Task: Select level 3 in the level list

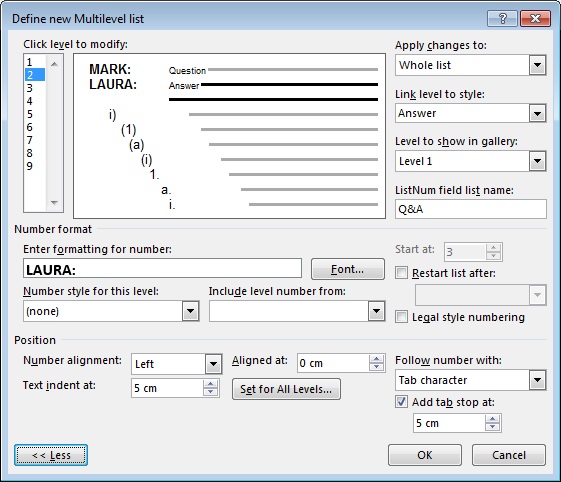Action: [x=30, y=88]
